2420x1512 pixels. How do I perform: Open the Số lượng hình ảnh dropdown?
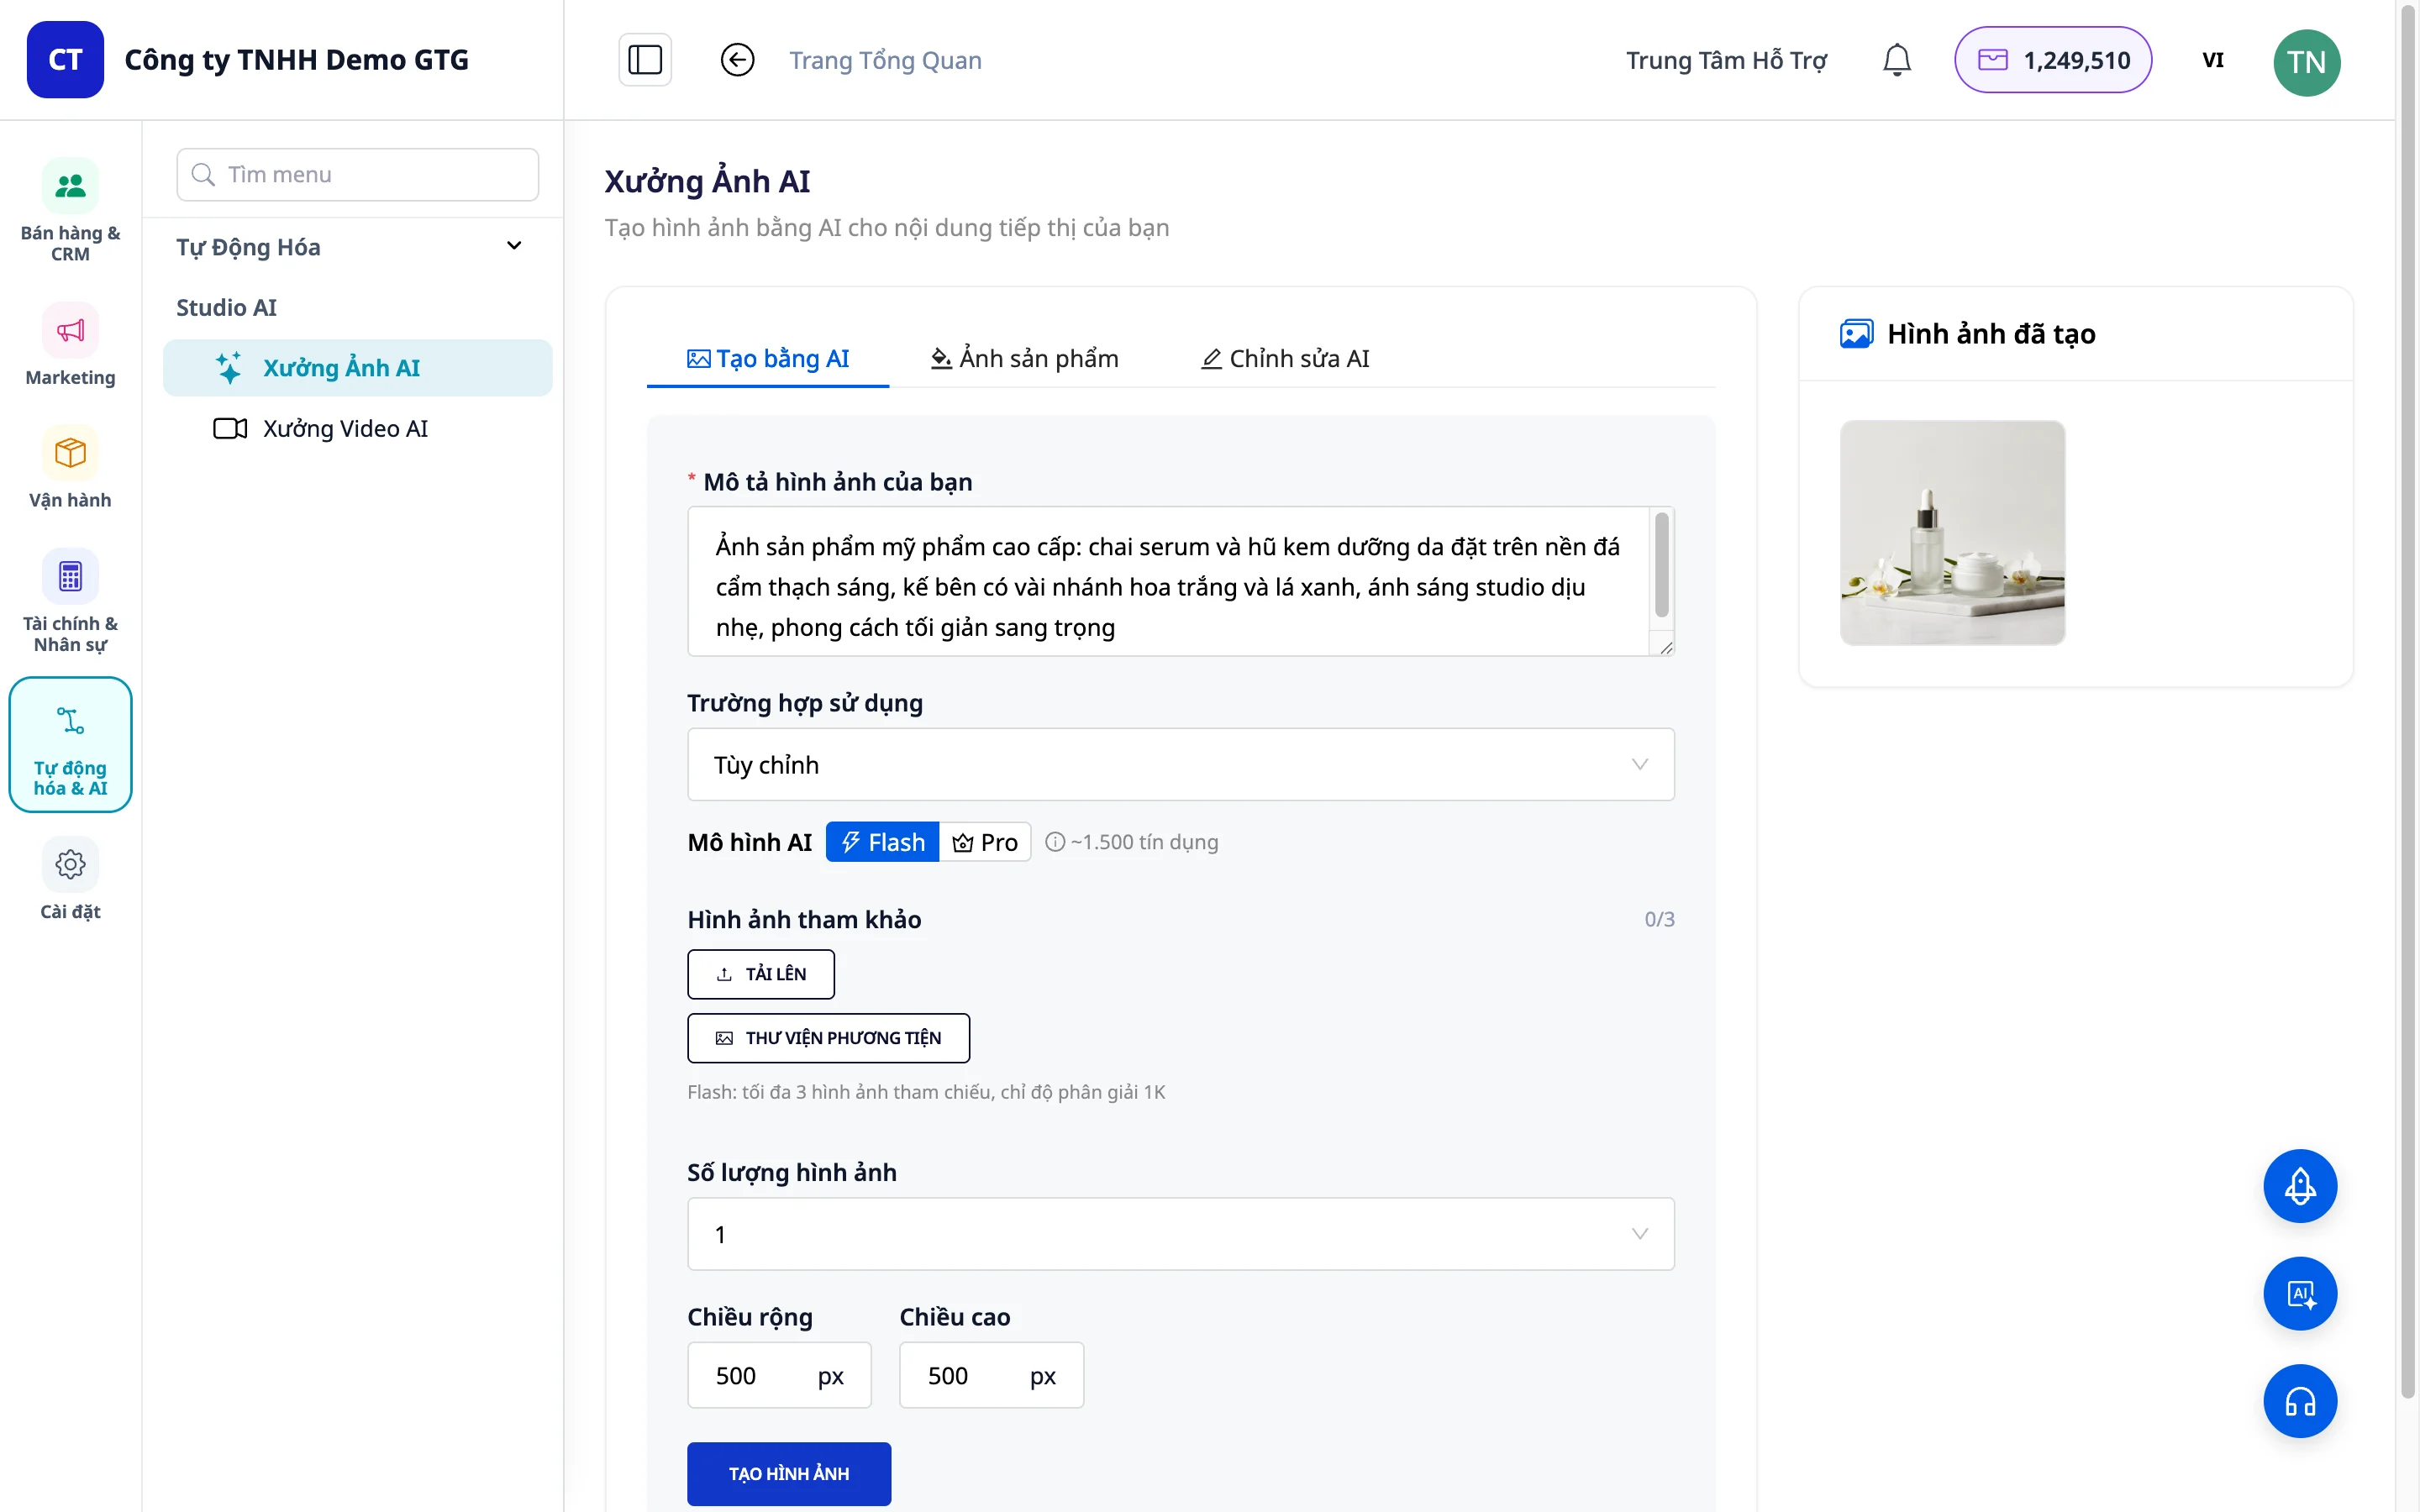[1180, 1234]
